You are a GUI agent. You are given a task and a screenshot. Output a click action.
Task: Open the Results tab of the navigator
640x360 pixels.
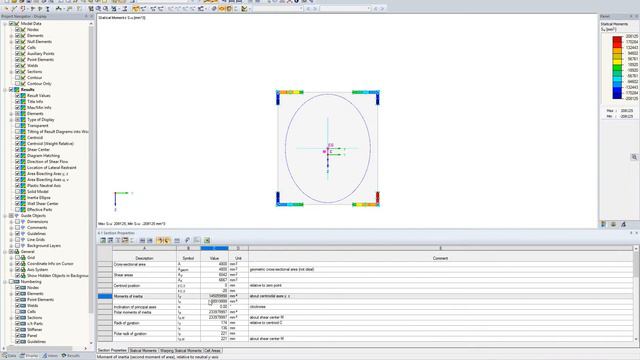71,356
